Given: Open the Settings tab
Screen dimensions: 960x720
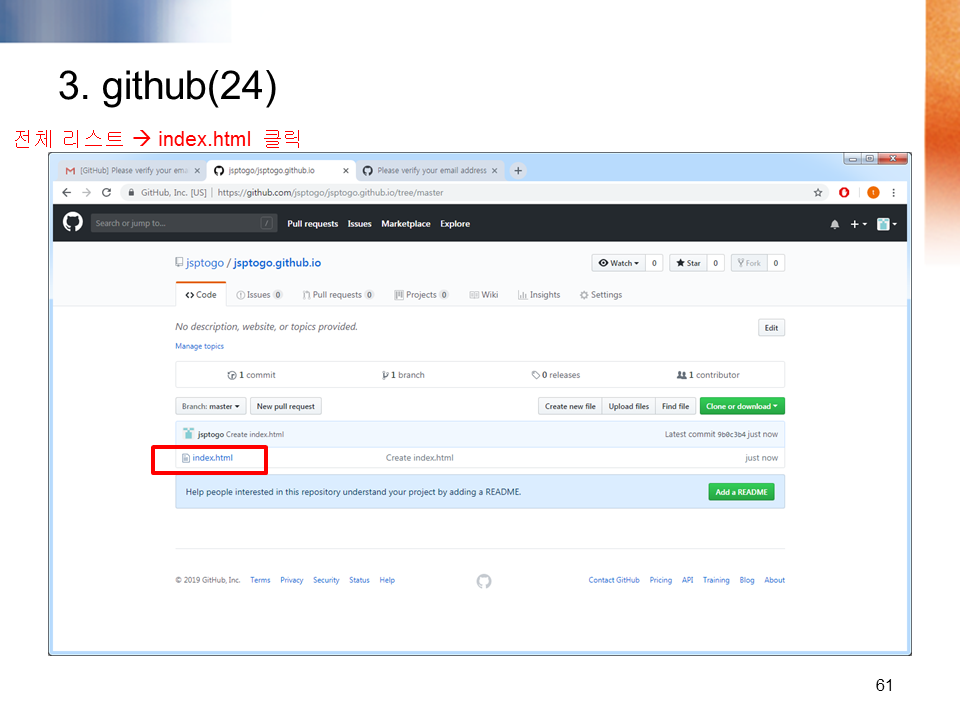Looking at the screenshot, I should pos(601,294).
